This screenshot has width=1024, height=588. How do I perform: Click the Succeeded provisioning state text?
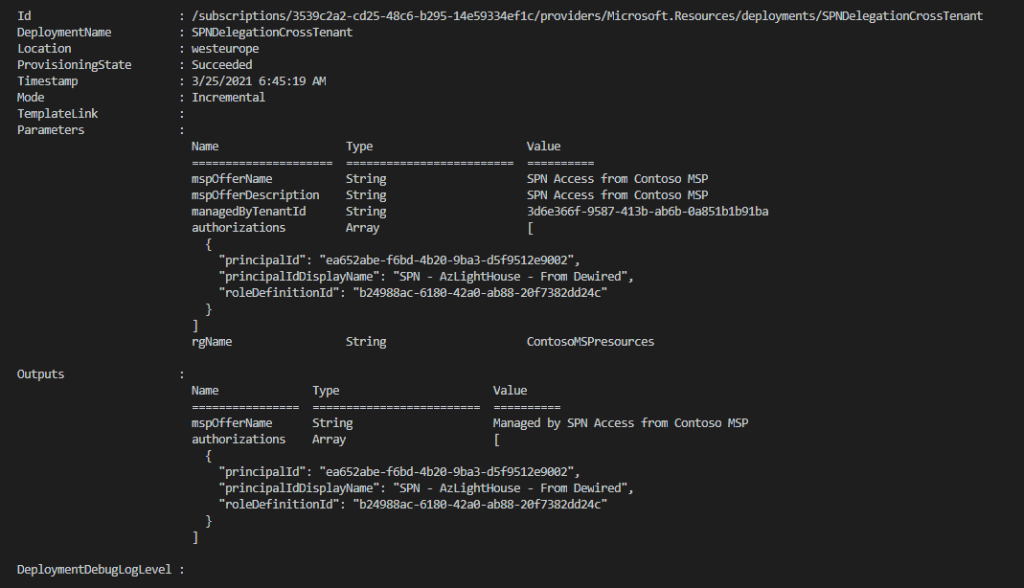tap(222, 65)
